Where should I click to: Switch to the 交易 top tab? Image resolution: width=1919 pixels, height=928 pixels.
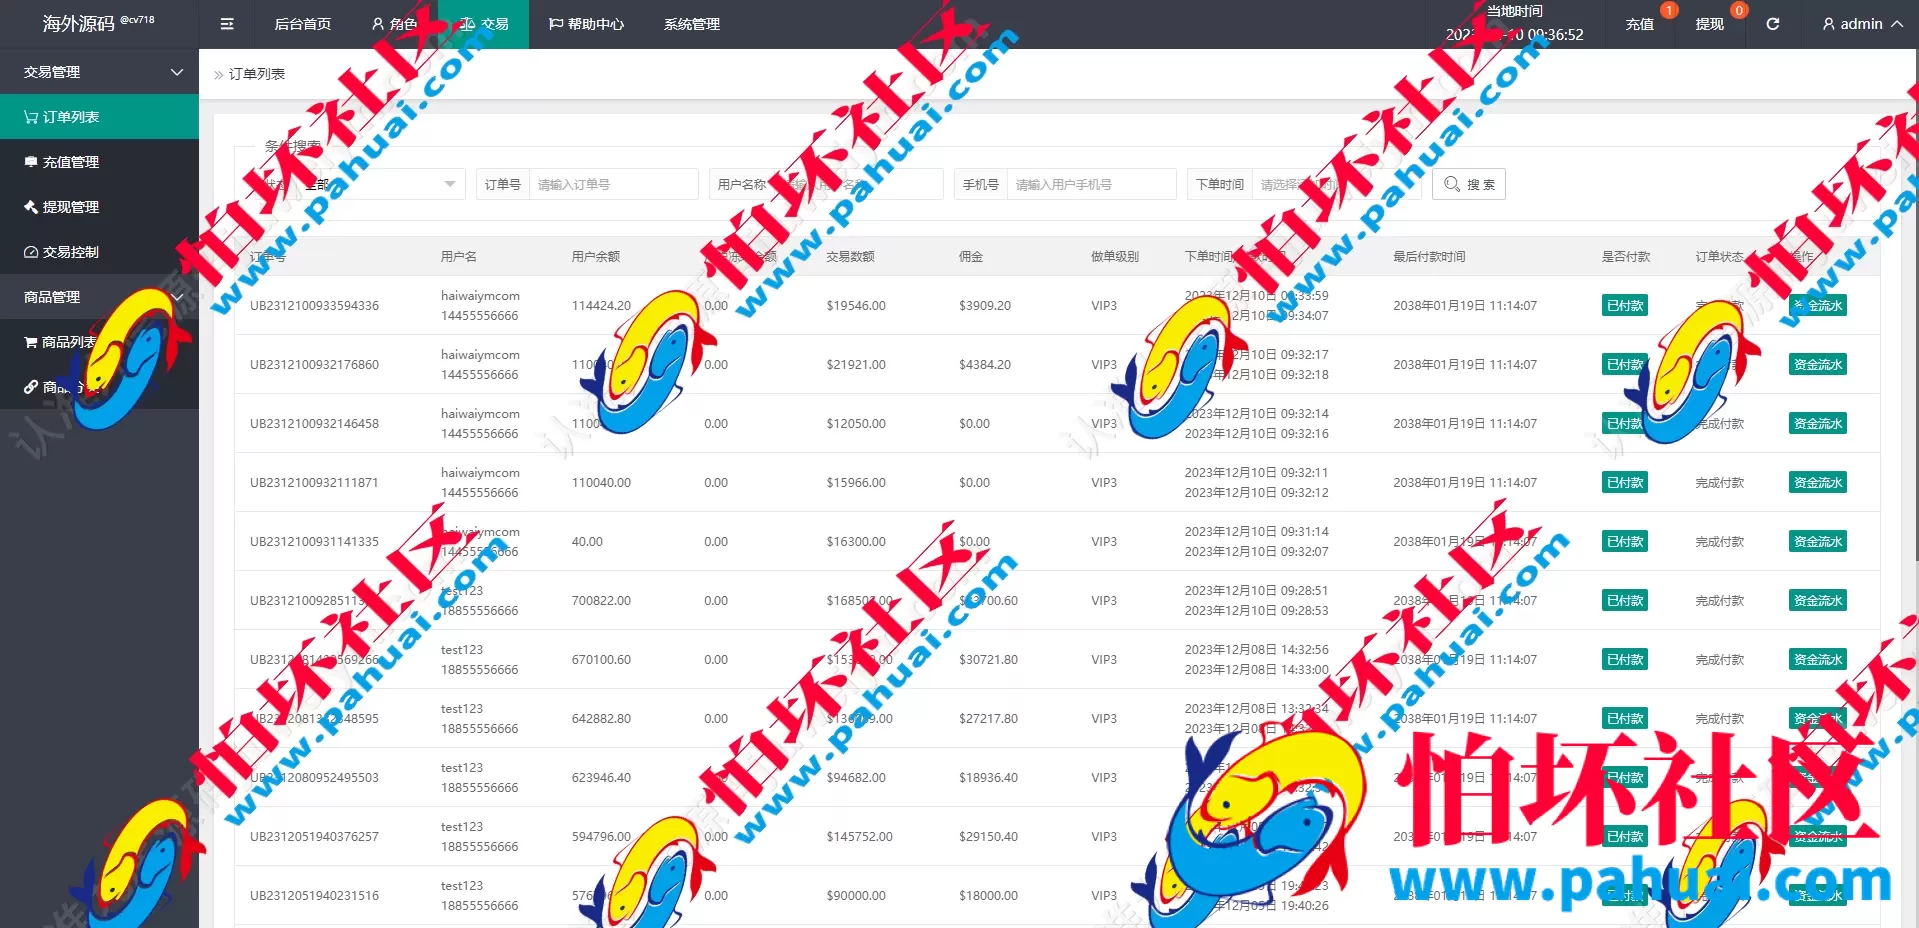point(484,24)
